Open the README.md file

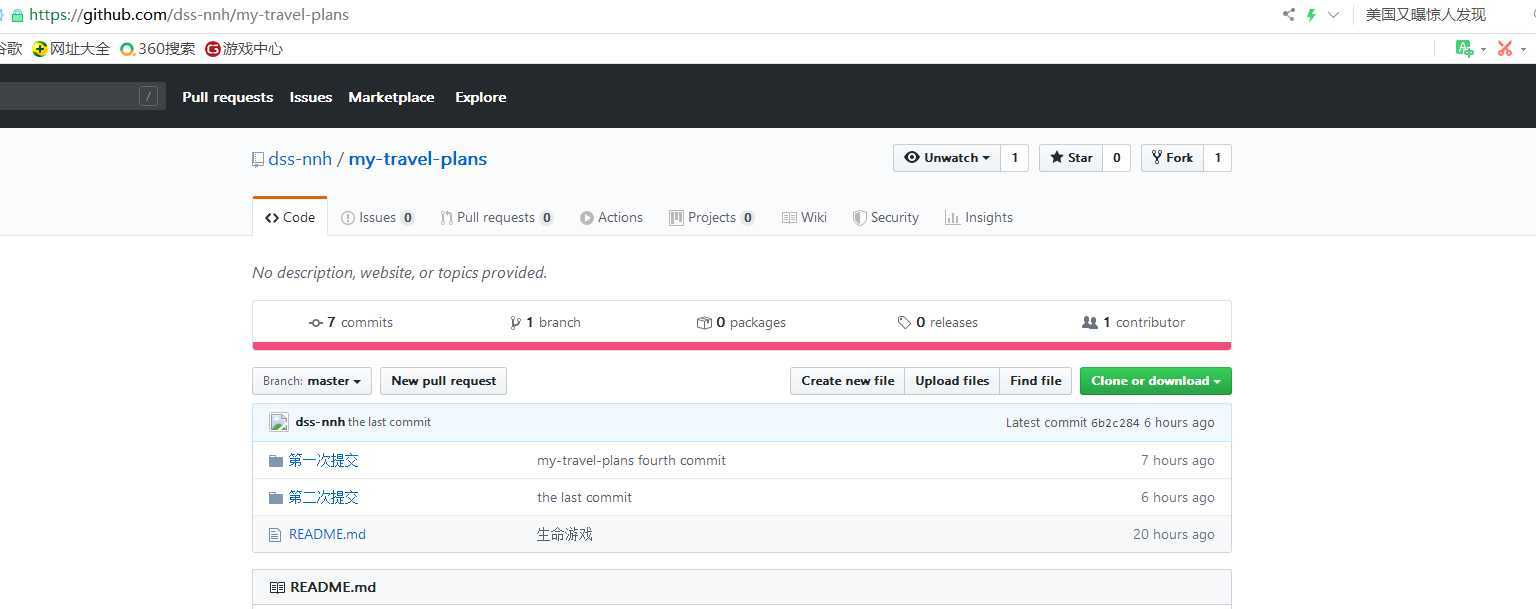tap(327, 534)
